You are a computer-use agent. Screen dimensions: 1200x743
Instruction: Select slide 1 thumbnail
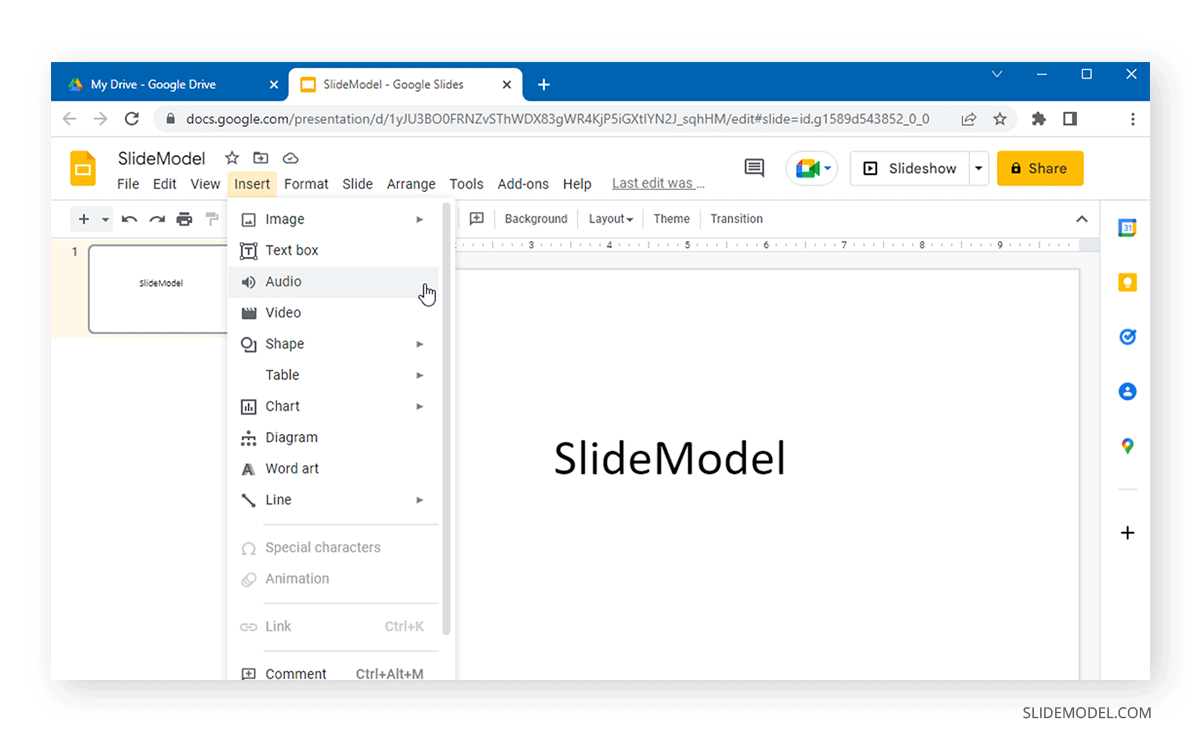[x=160, y=289]
